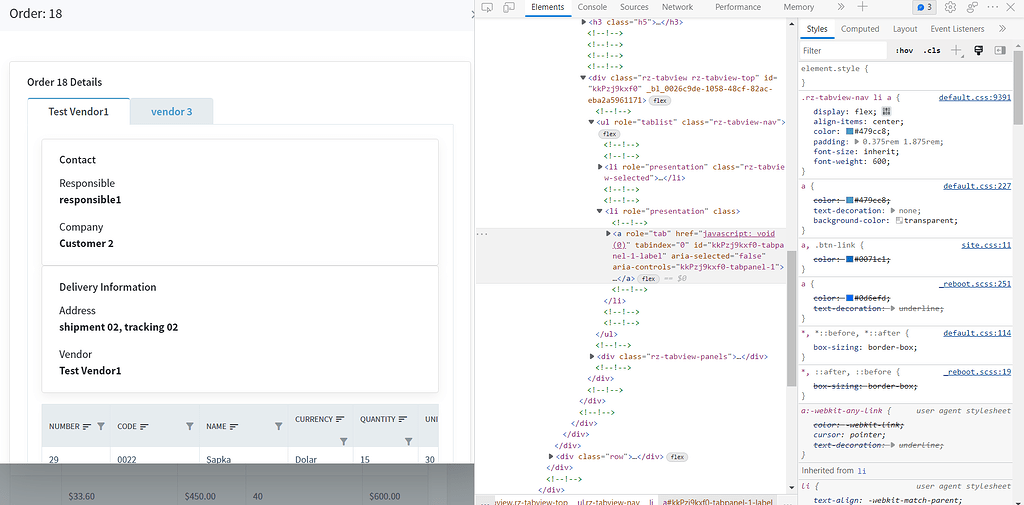This screenshot has height=505, width=1024.
Task: Expand the h3 class h5 node
Action: pyautogui.click(x=584, y=22)
